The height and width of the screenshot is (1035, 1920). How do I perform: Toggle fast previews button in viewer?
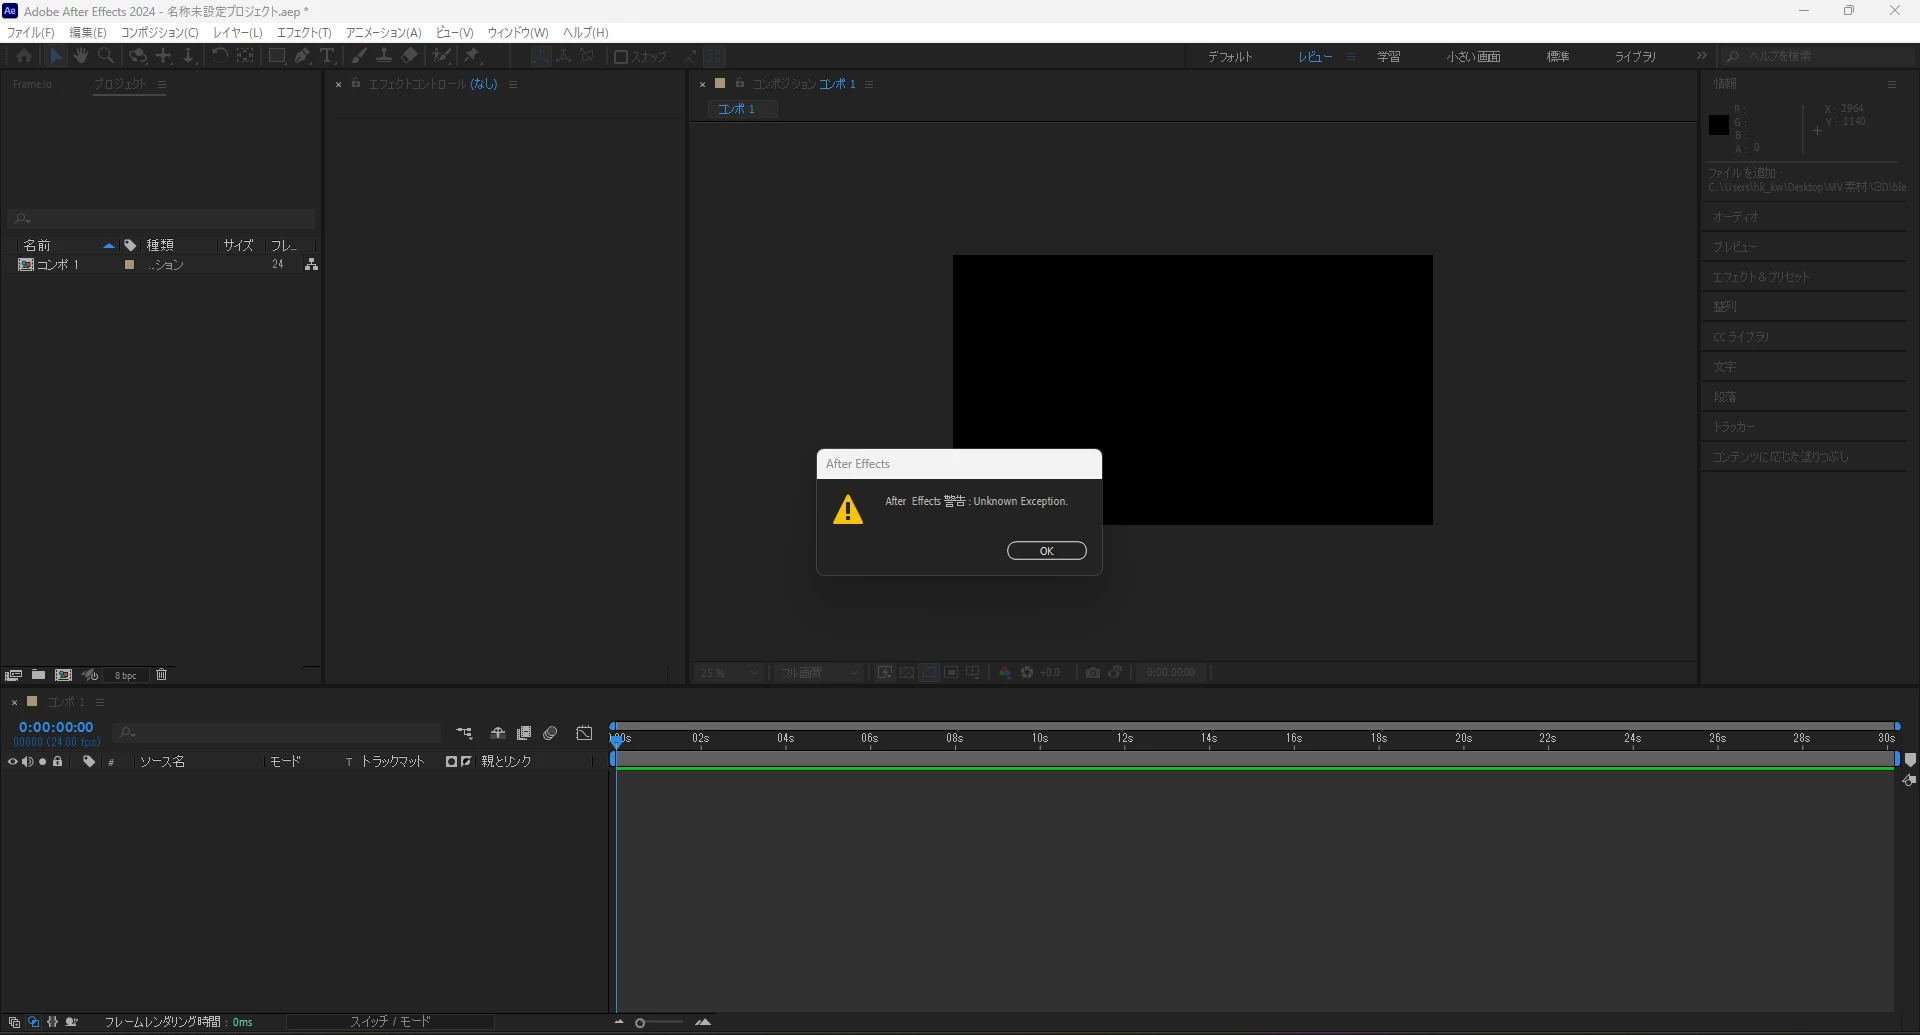[885, 673]
